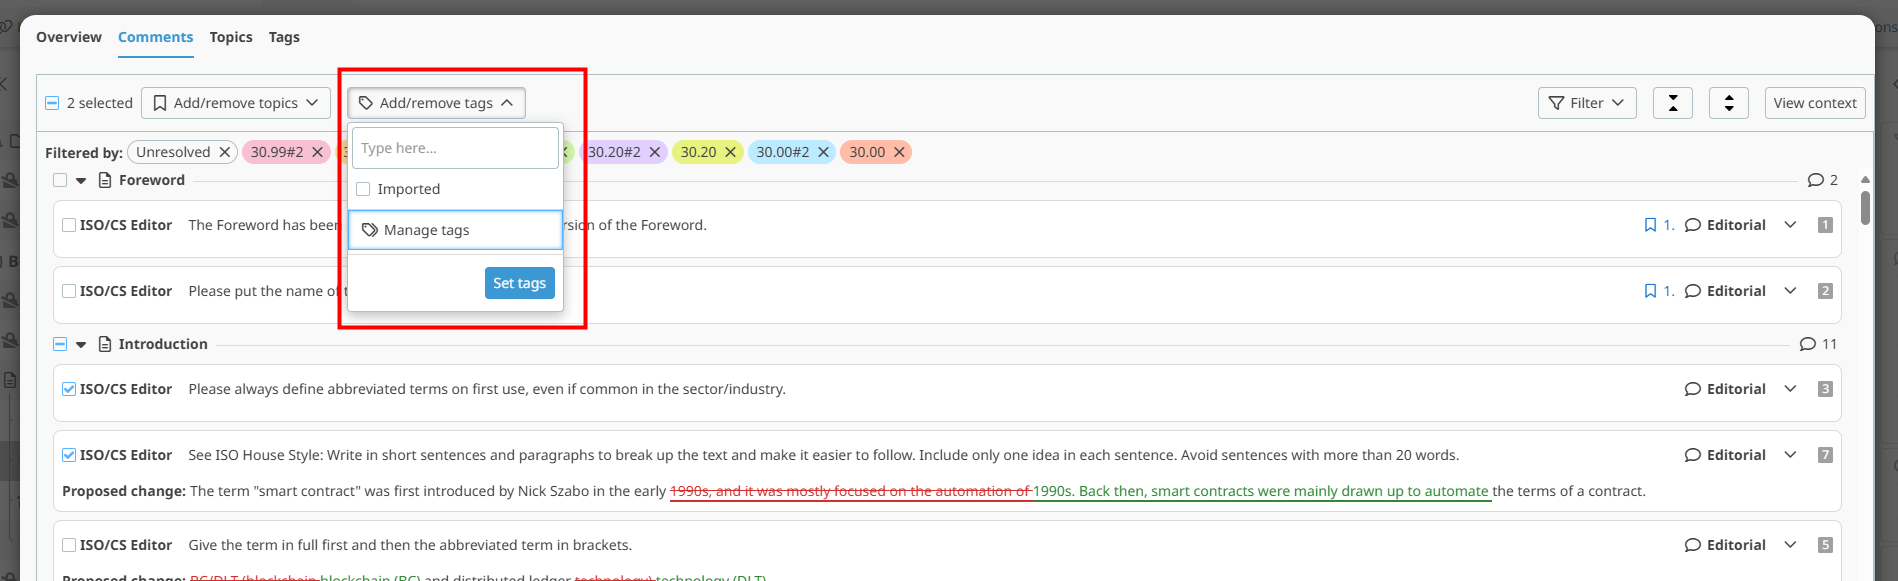
Task: Remove the 30.00 filter tag
Action: 900,152
